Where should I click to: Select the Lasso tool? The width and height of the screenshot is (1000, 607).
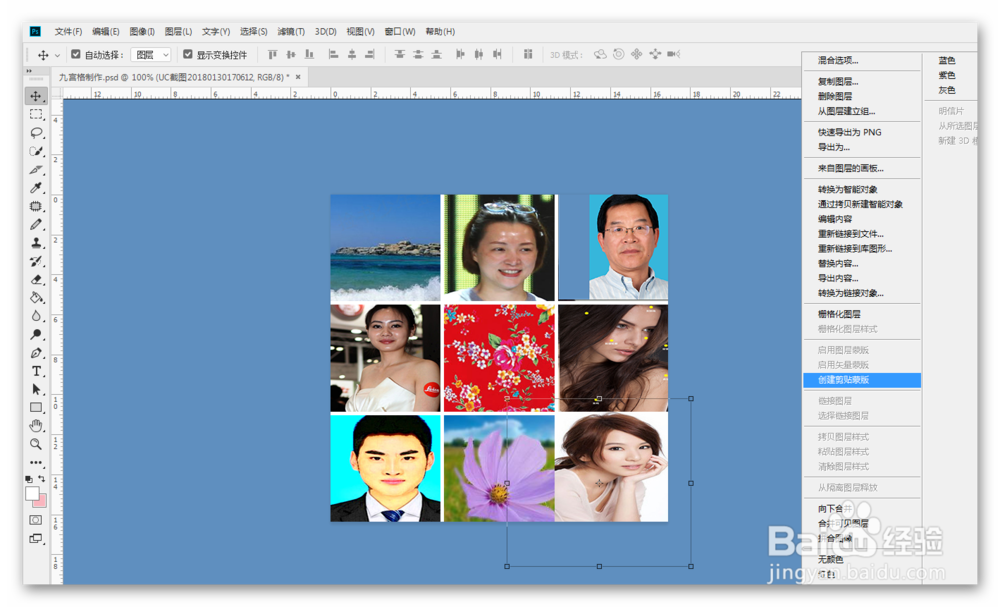click(x=36, y=133)
